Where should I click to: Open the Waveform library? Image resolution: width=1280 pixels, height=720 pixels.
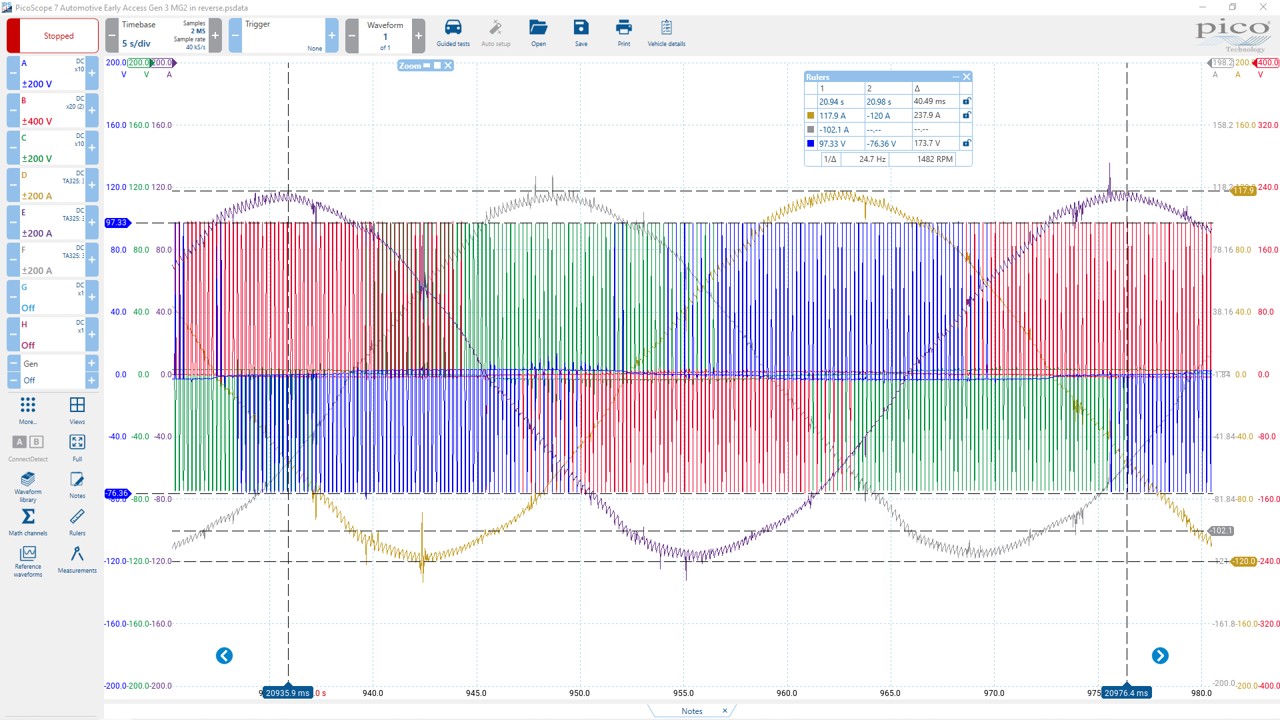(x=28, y=482)
